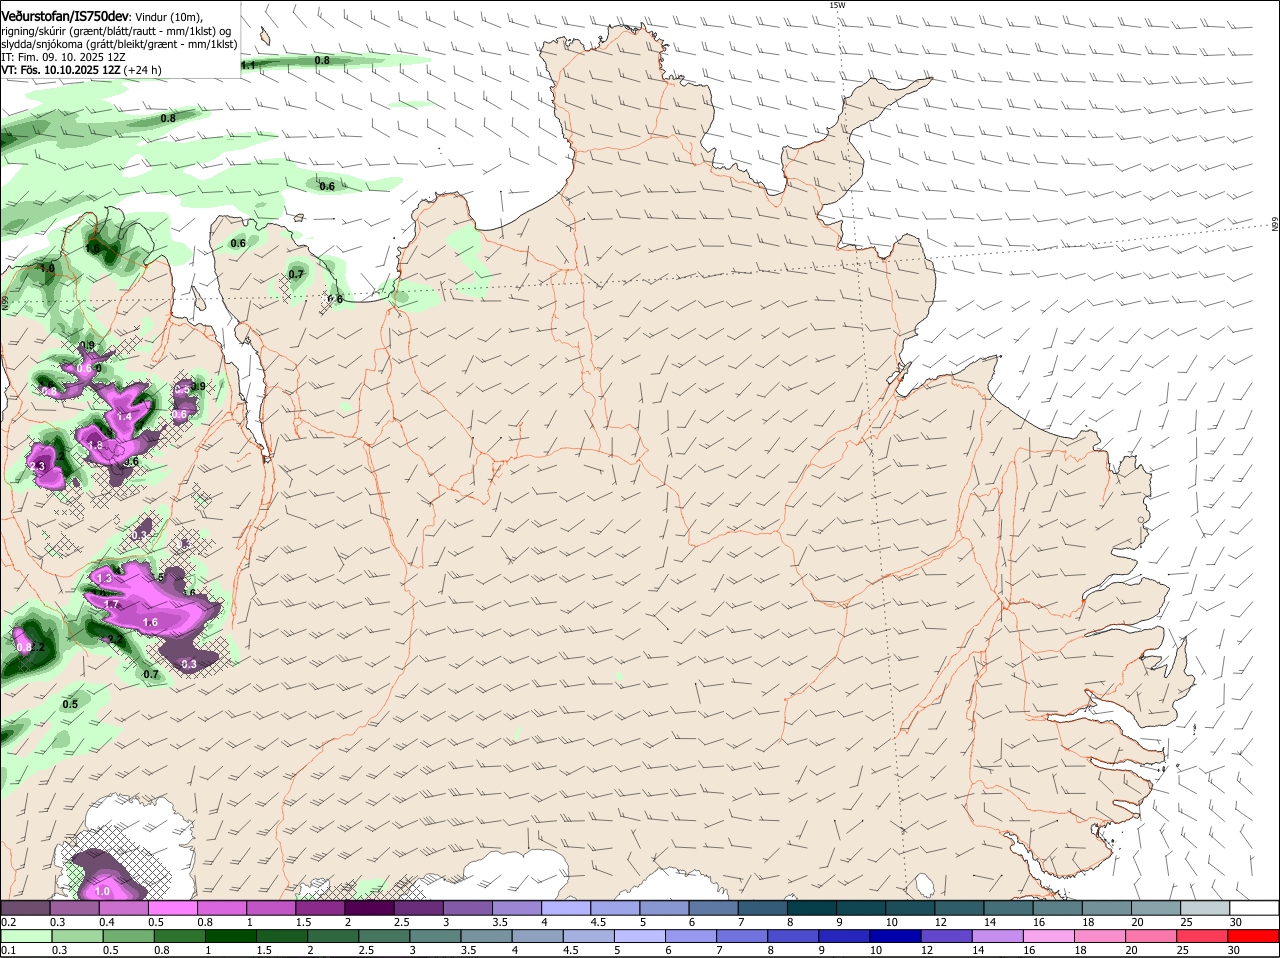Select the dark teal 8–9 snow legend swatch
The width and height of the screenshot is (1280, 958).
811,907
